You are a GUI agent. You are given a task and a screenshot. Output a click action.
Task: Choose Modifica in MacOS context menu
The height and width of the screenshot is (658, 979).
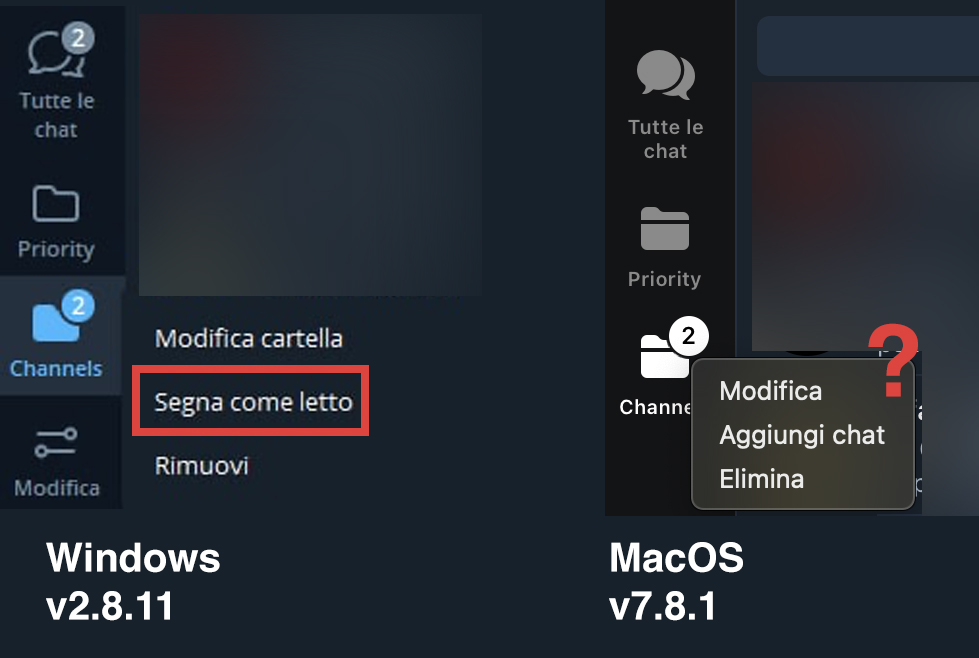click(x=770, y=391)
